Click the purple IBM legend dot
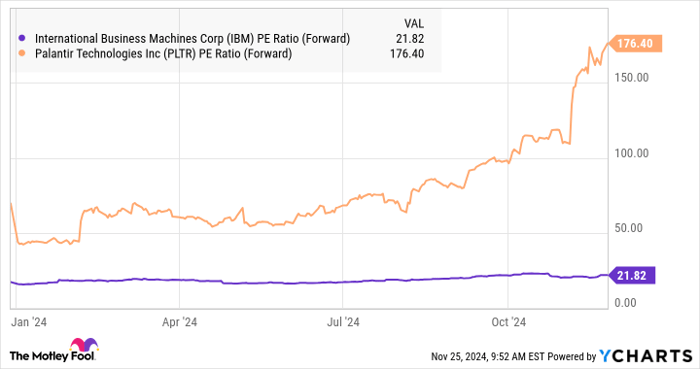The image size is (700, 369). pos(21,38)
